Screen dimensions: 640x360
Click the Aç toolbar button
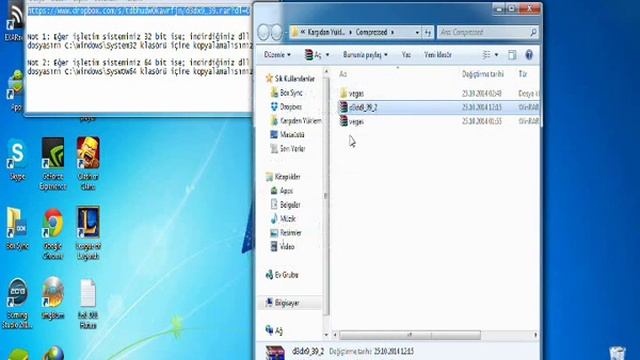pos(313,55)
